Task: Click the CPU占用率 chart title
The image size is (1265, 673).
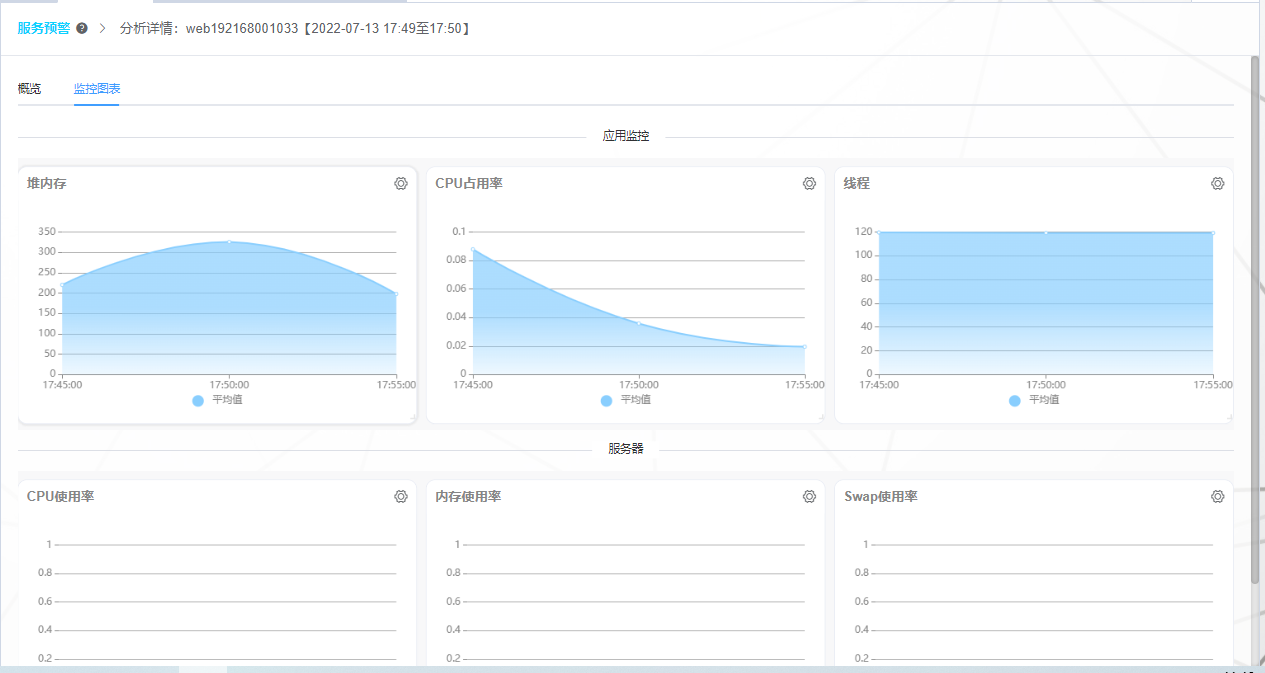Action: [x=469, y=184]
